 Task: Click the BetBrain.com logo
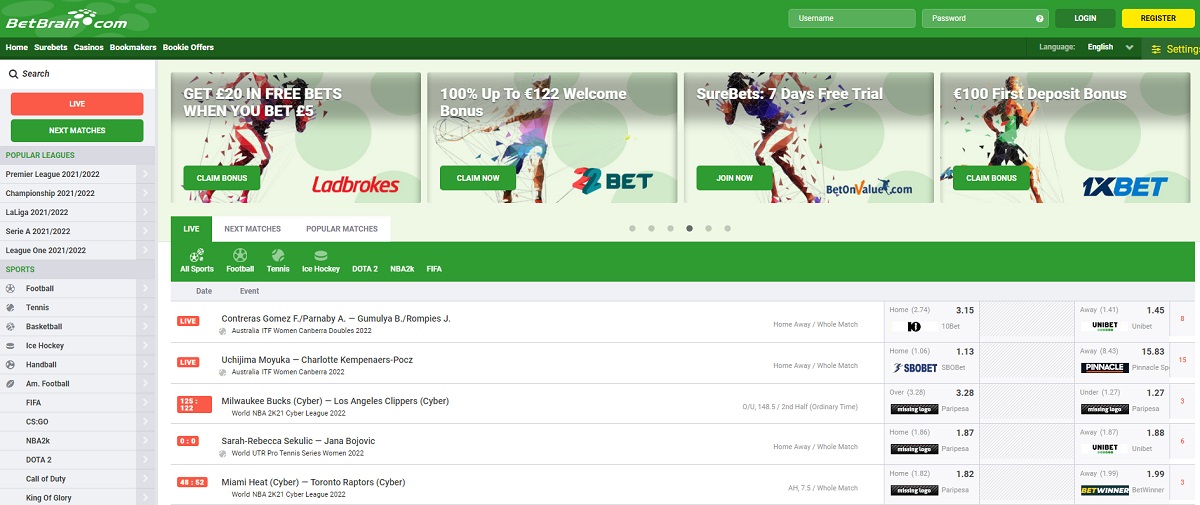point(66,18)
